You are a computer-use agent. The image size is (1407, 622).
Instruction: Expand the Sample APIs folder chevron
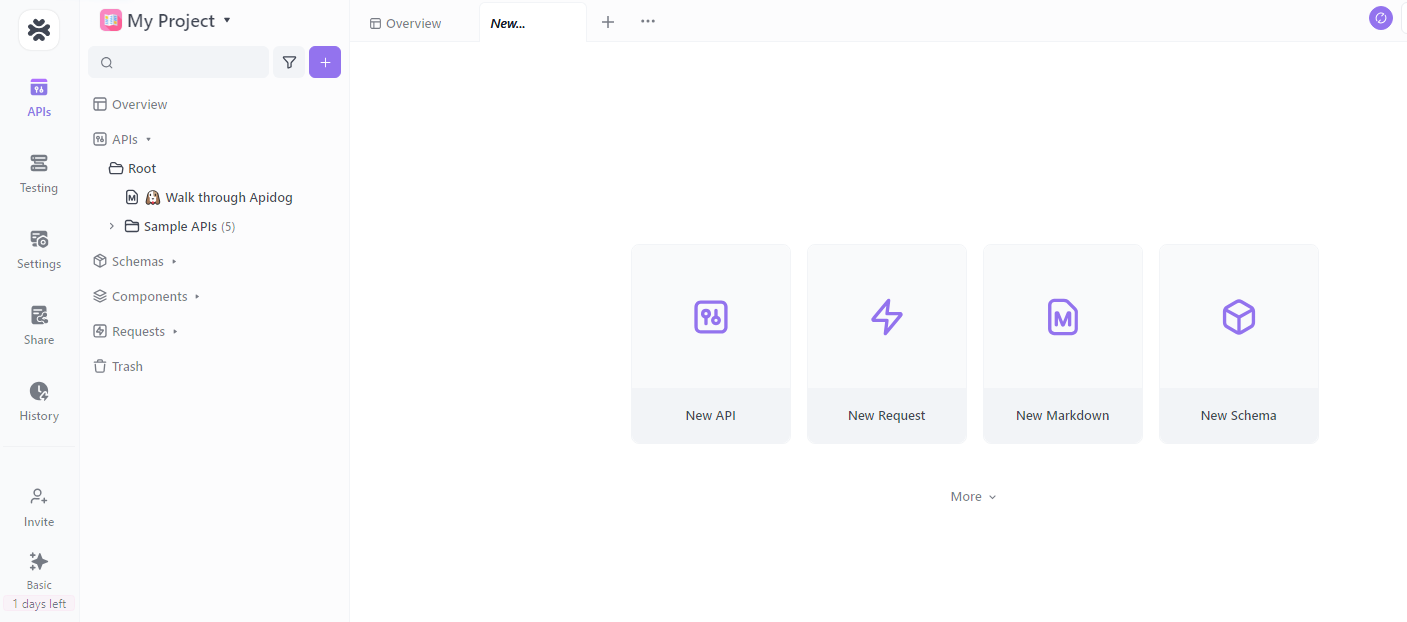click(112, 226)
